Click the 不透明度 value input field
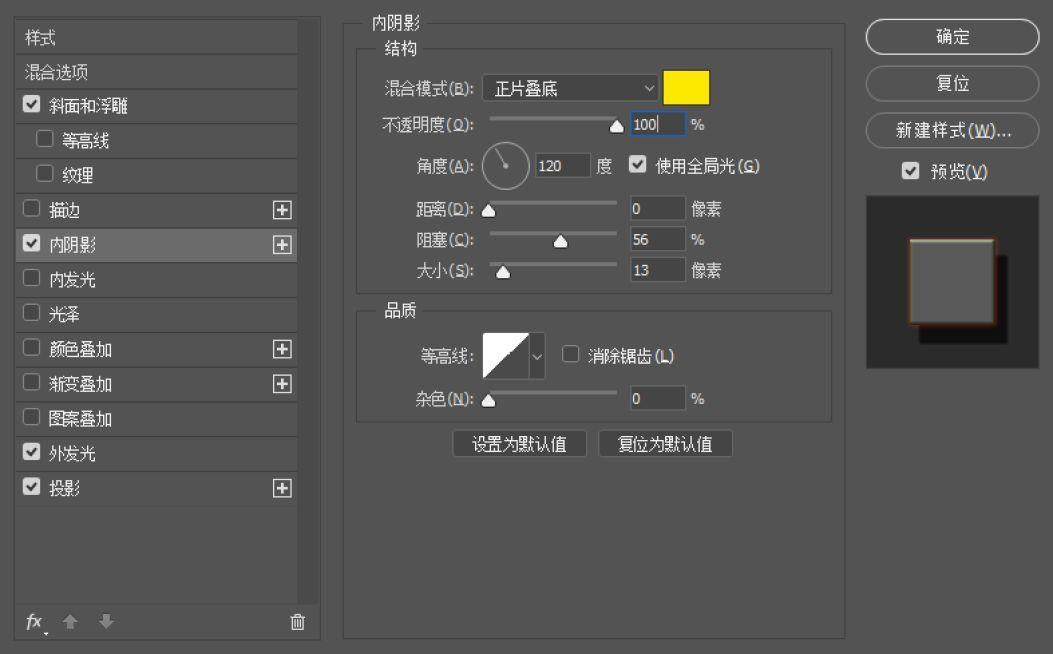The image size is (1053, 654). click(x=657, y=124)
